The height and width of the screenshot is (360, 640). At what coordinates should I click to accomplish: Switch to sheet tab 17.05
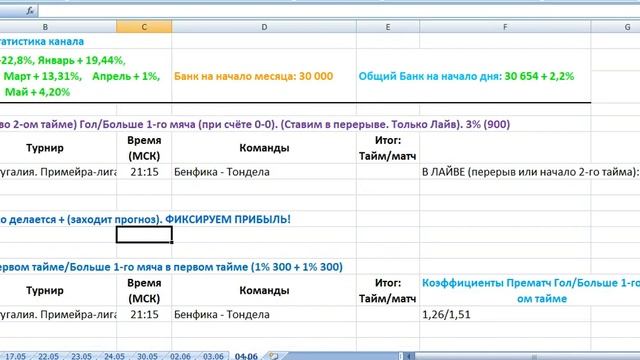coord(15,356)
